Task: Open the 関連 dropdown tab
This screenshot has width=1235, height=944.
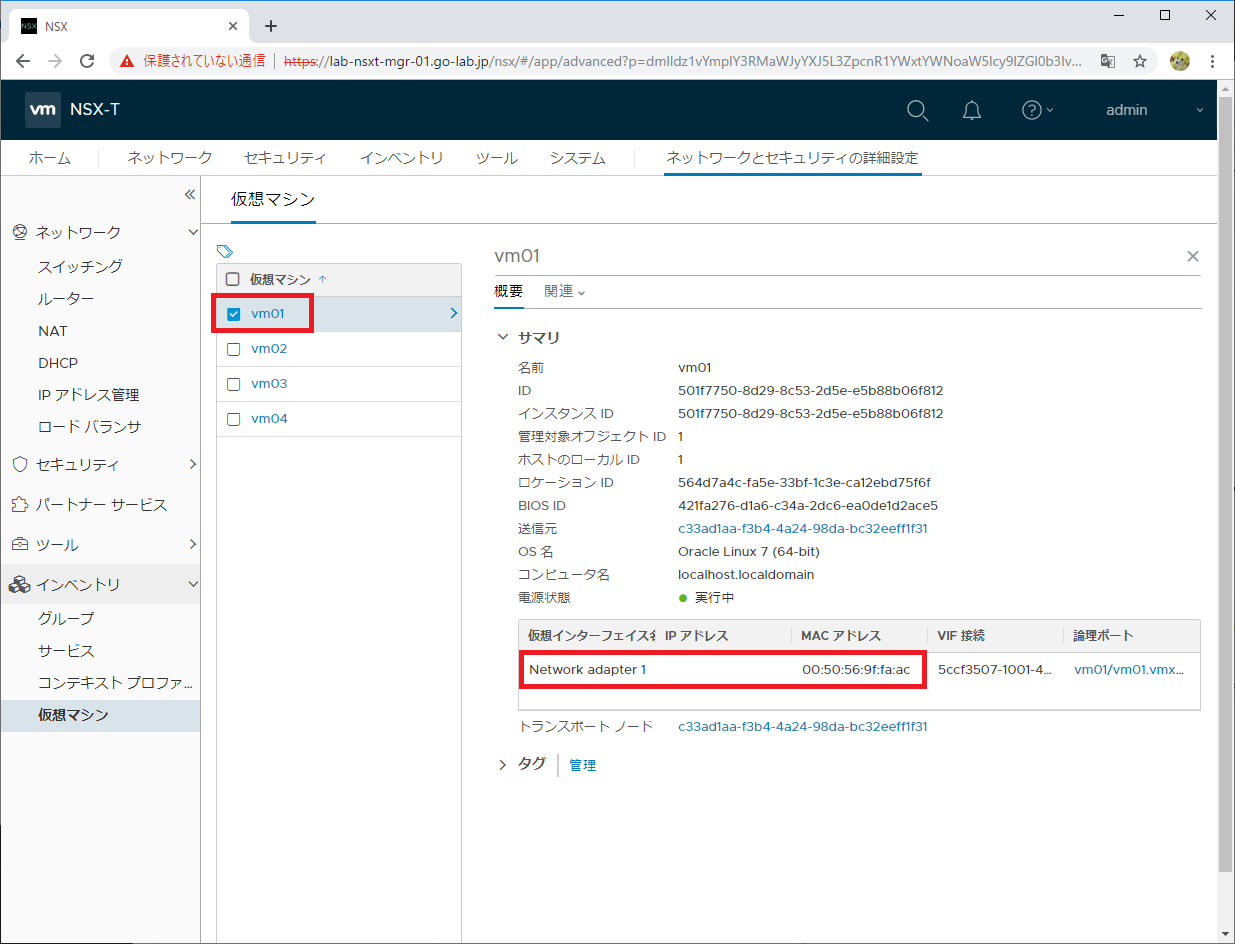Action: (x=564, y=291)
